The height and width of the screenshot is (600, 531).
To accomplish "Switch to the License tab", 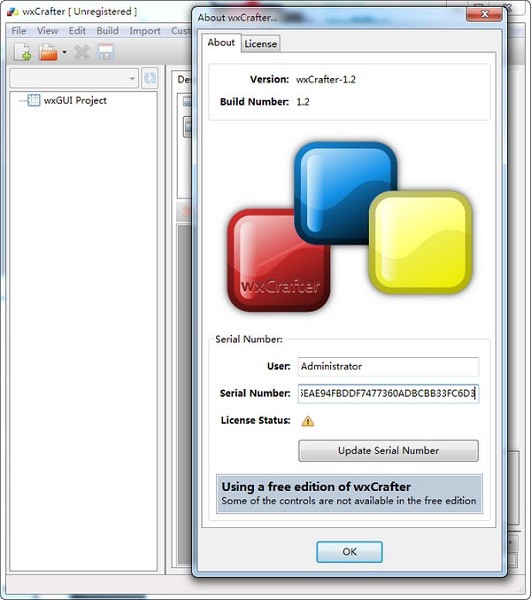I will pos(261,44).
